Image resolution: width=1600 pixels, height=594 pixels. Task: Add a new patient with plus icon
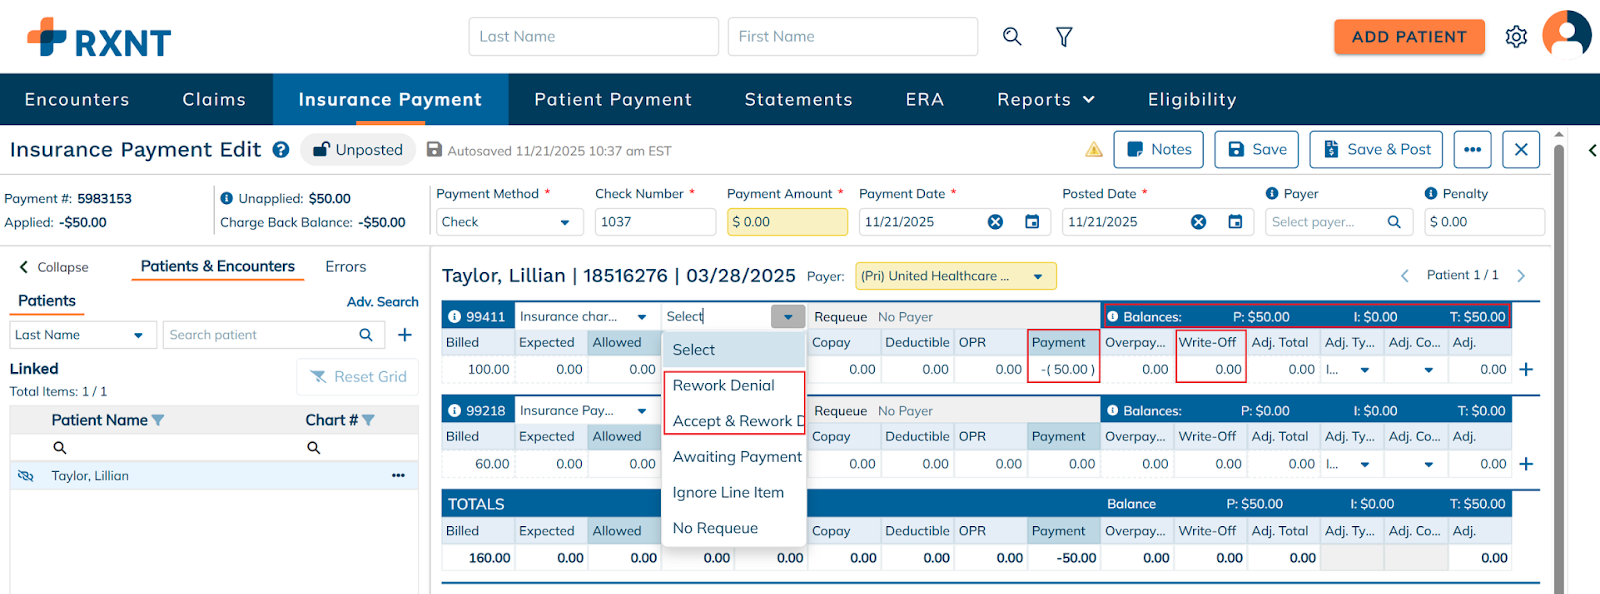point(405,335)
